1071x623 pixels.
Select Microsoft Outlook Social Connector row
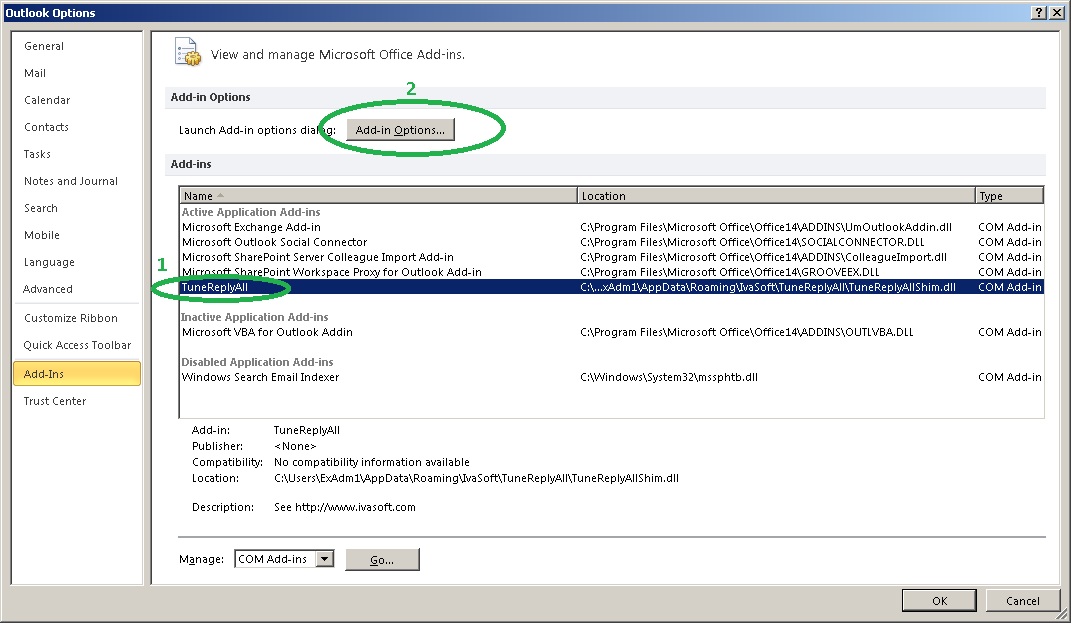point(611,242)
